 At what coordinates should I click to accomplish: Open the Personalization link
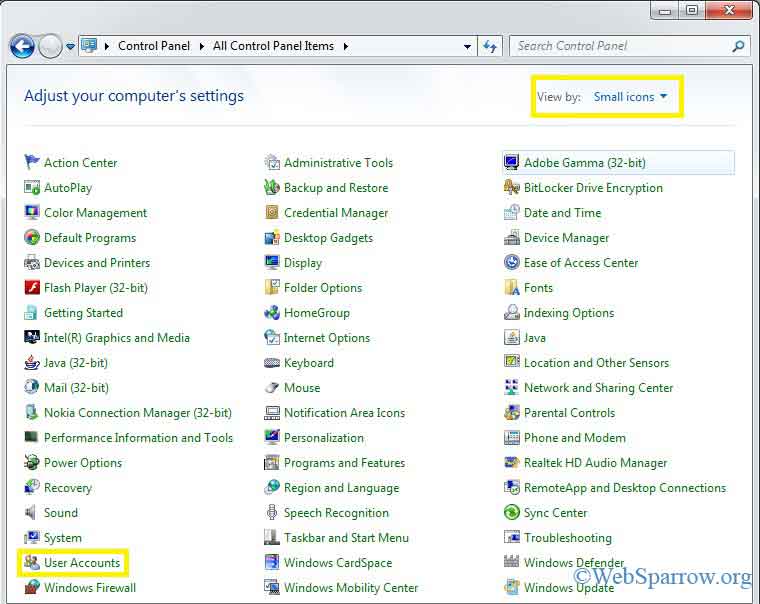[324, 438]
